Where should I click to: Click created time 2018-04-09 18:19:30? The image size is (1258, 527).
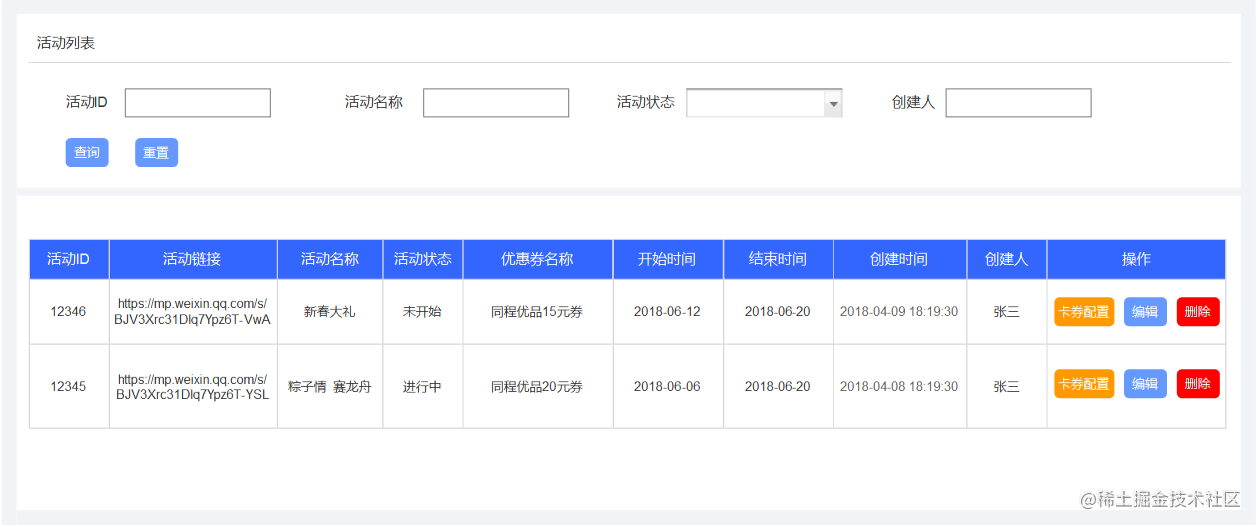(899, 312)
